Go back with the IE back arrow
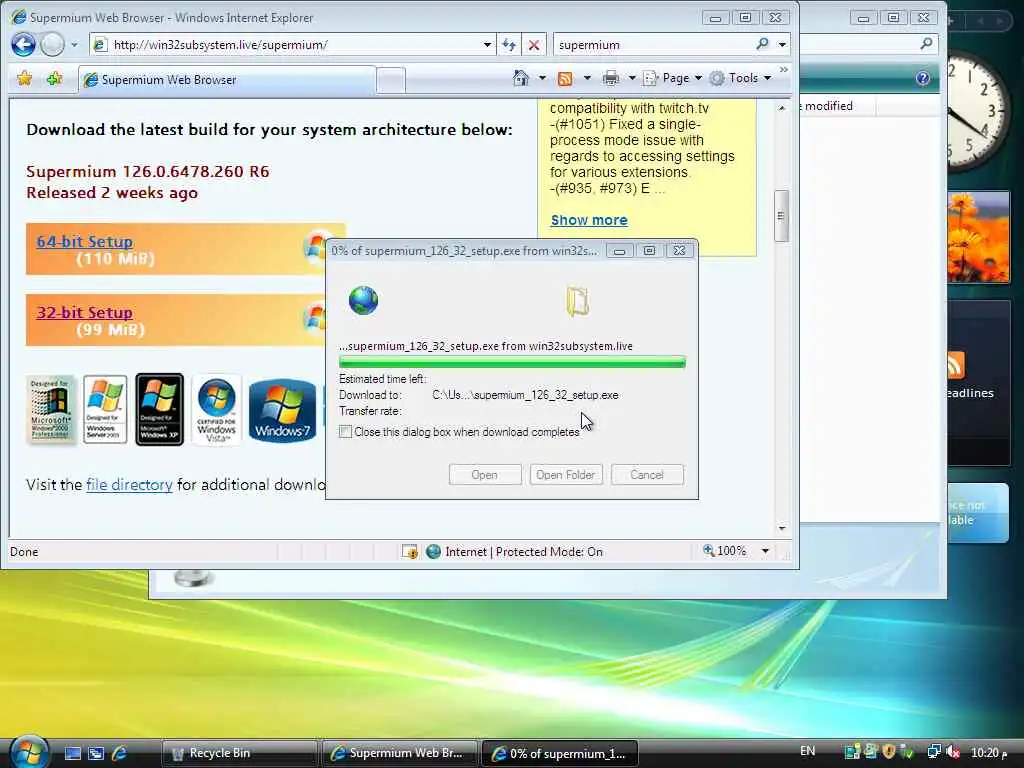Screen dimensions: 1024x768 point(24,44)
